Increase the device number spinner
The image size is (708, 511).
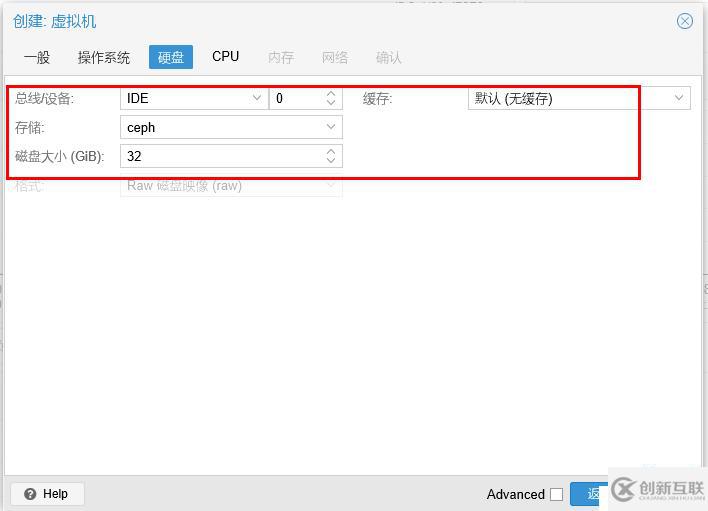331,93
